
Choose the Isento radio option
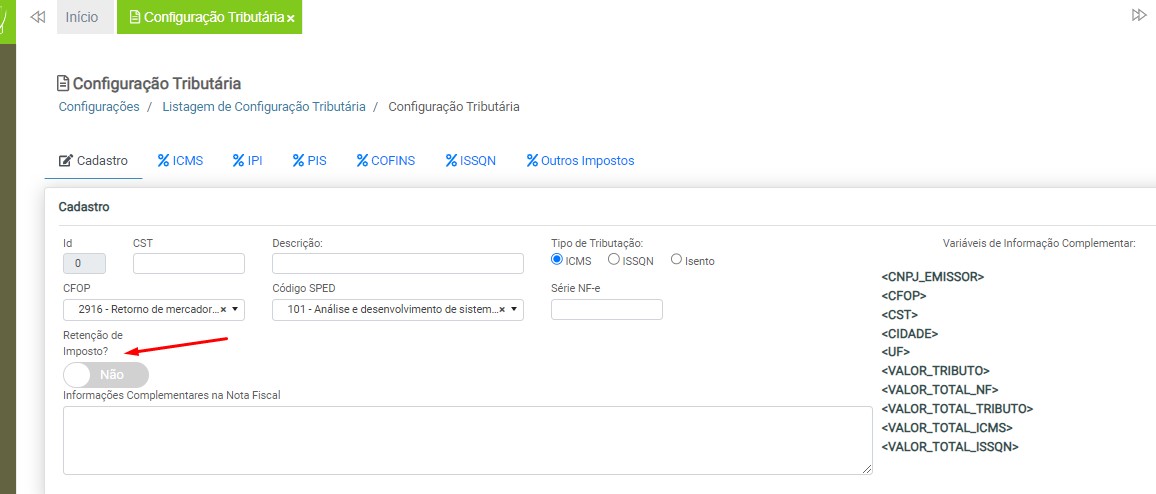pos(676,260)
